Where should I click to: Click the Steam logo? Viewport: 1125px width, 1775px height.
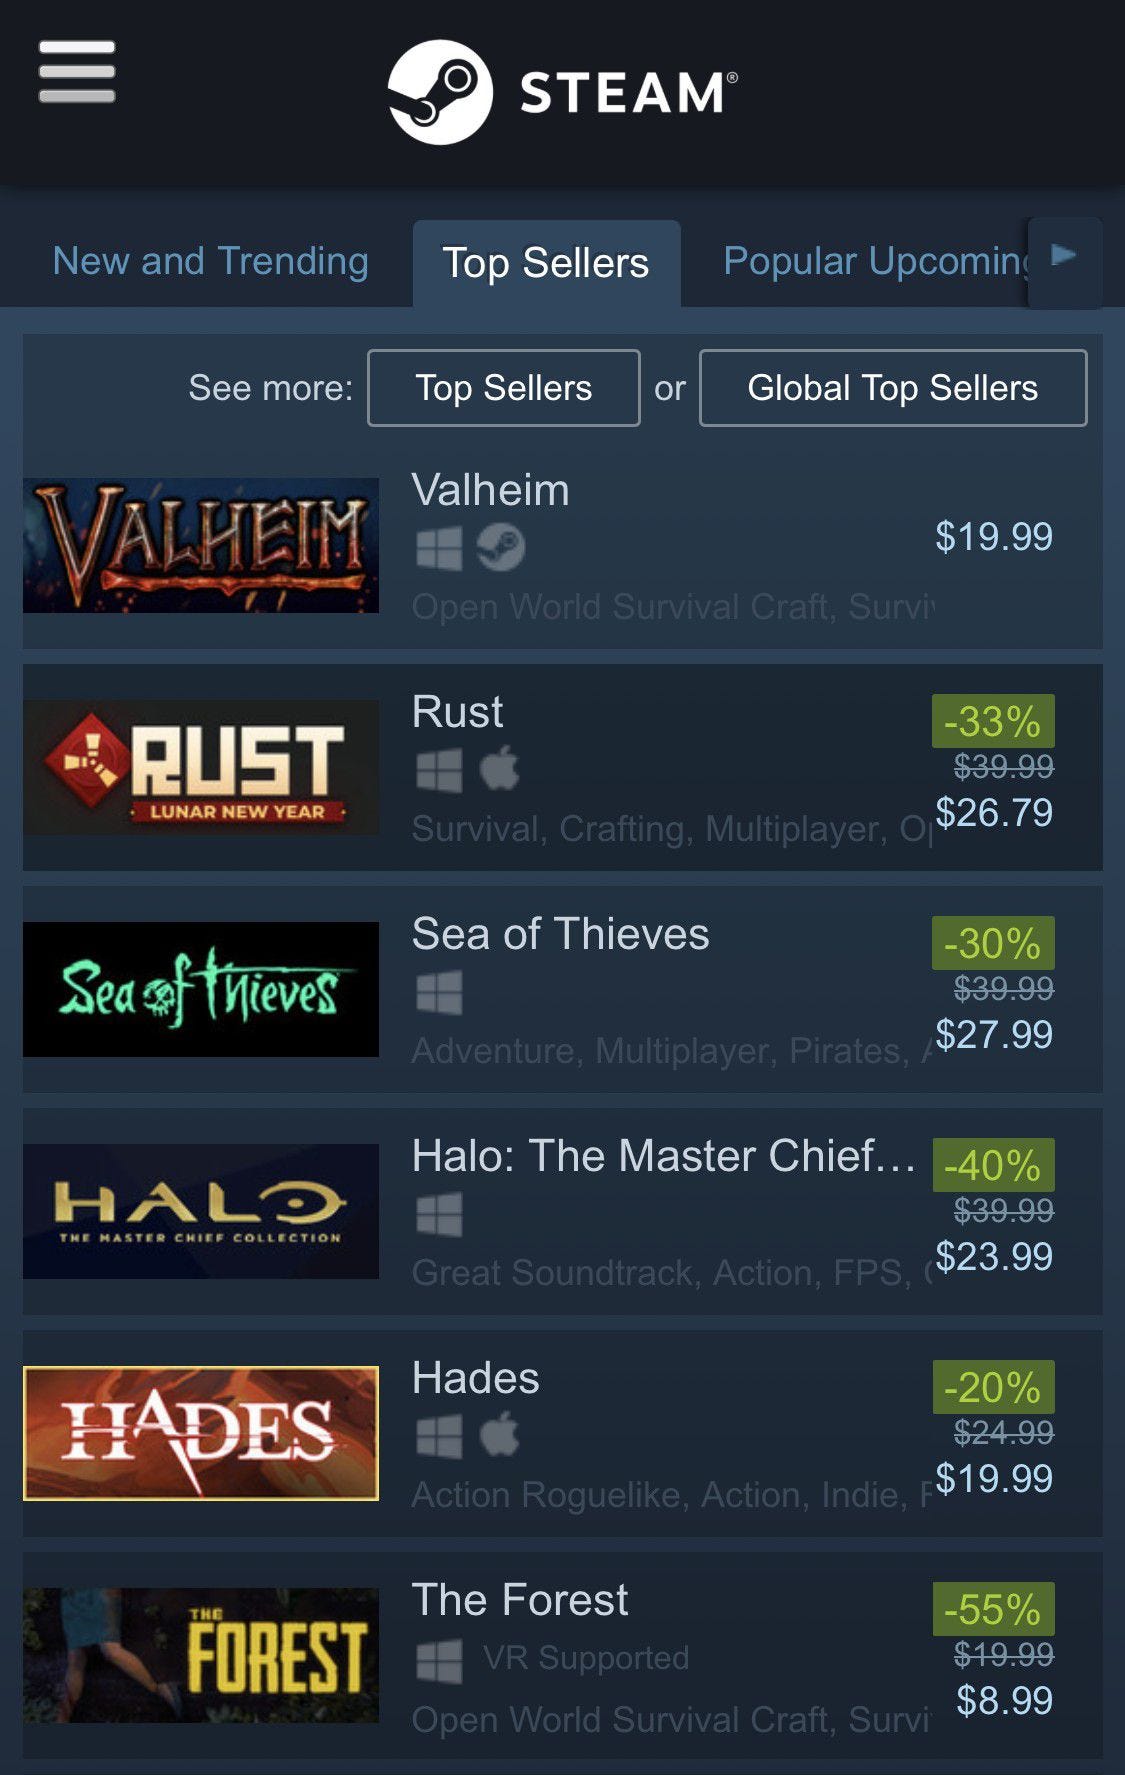[x=563, y=93]
